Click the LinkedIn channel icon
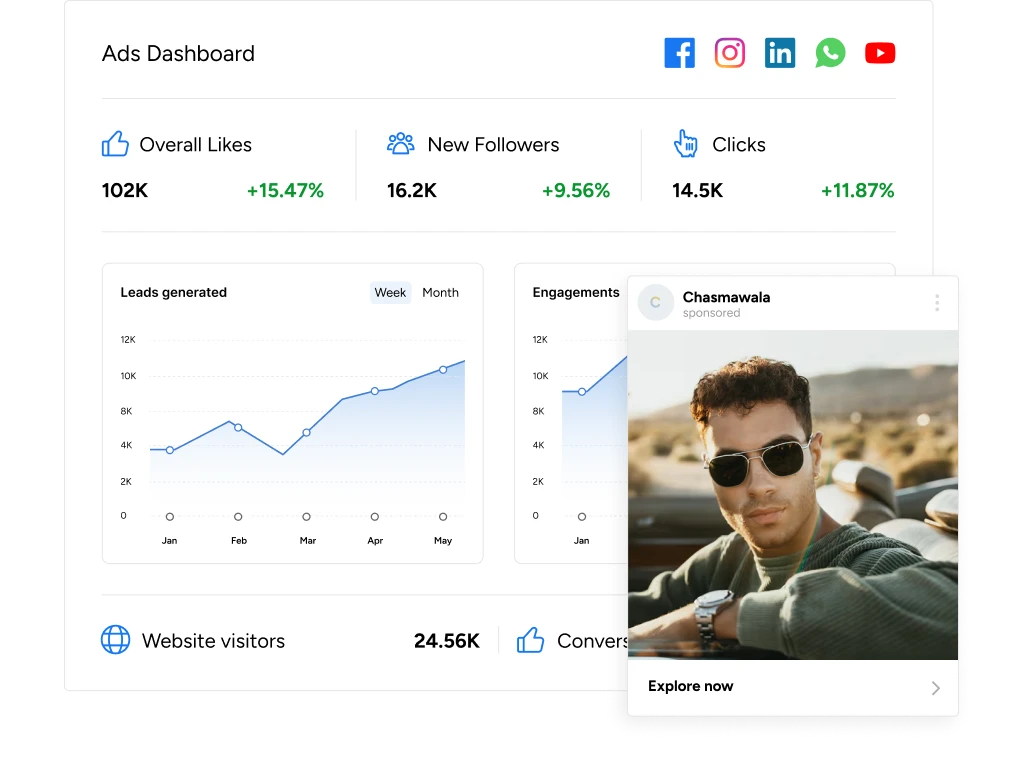 click(780, 53)
